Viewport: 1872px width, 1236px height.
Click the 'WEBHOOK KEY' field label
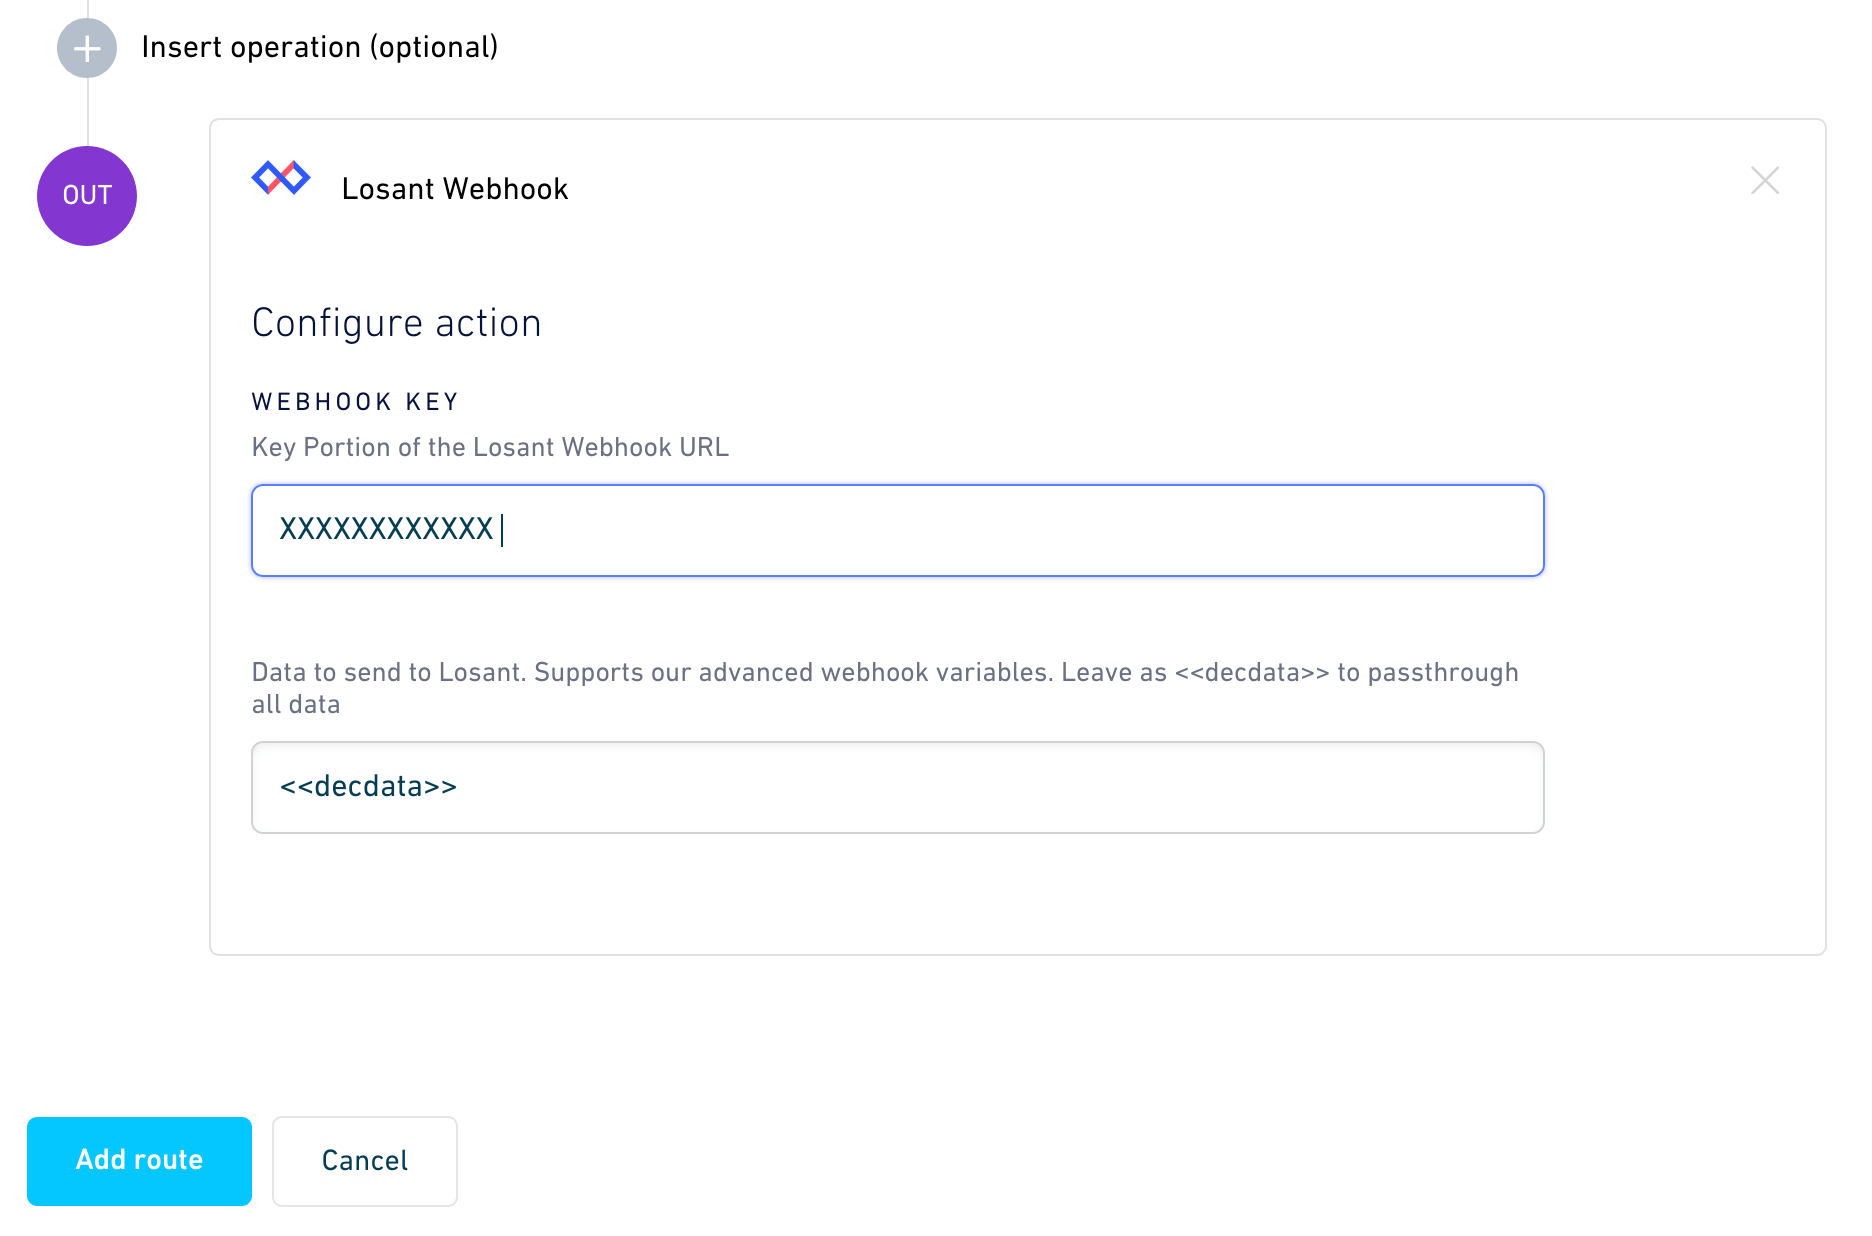(x=355, y=402)
